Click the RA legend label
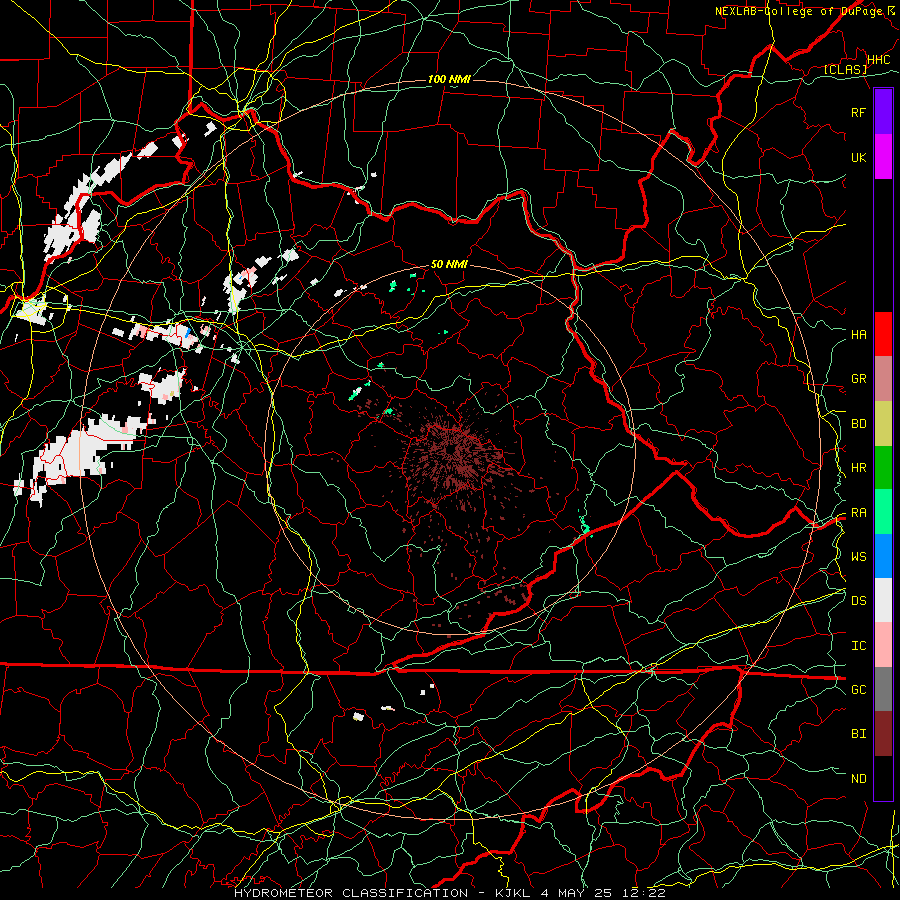Viewport: 900px width, 900px height. [x=859, y=513]
